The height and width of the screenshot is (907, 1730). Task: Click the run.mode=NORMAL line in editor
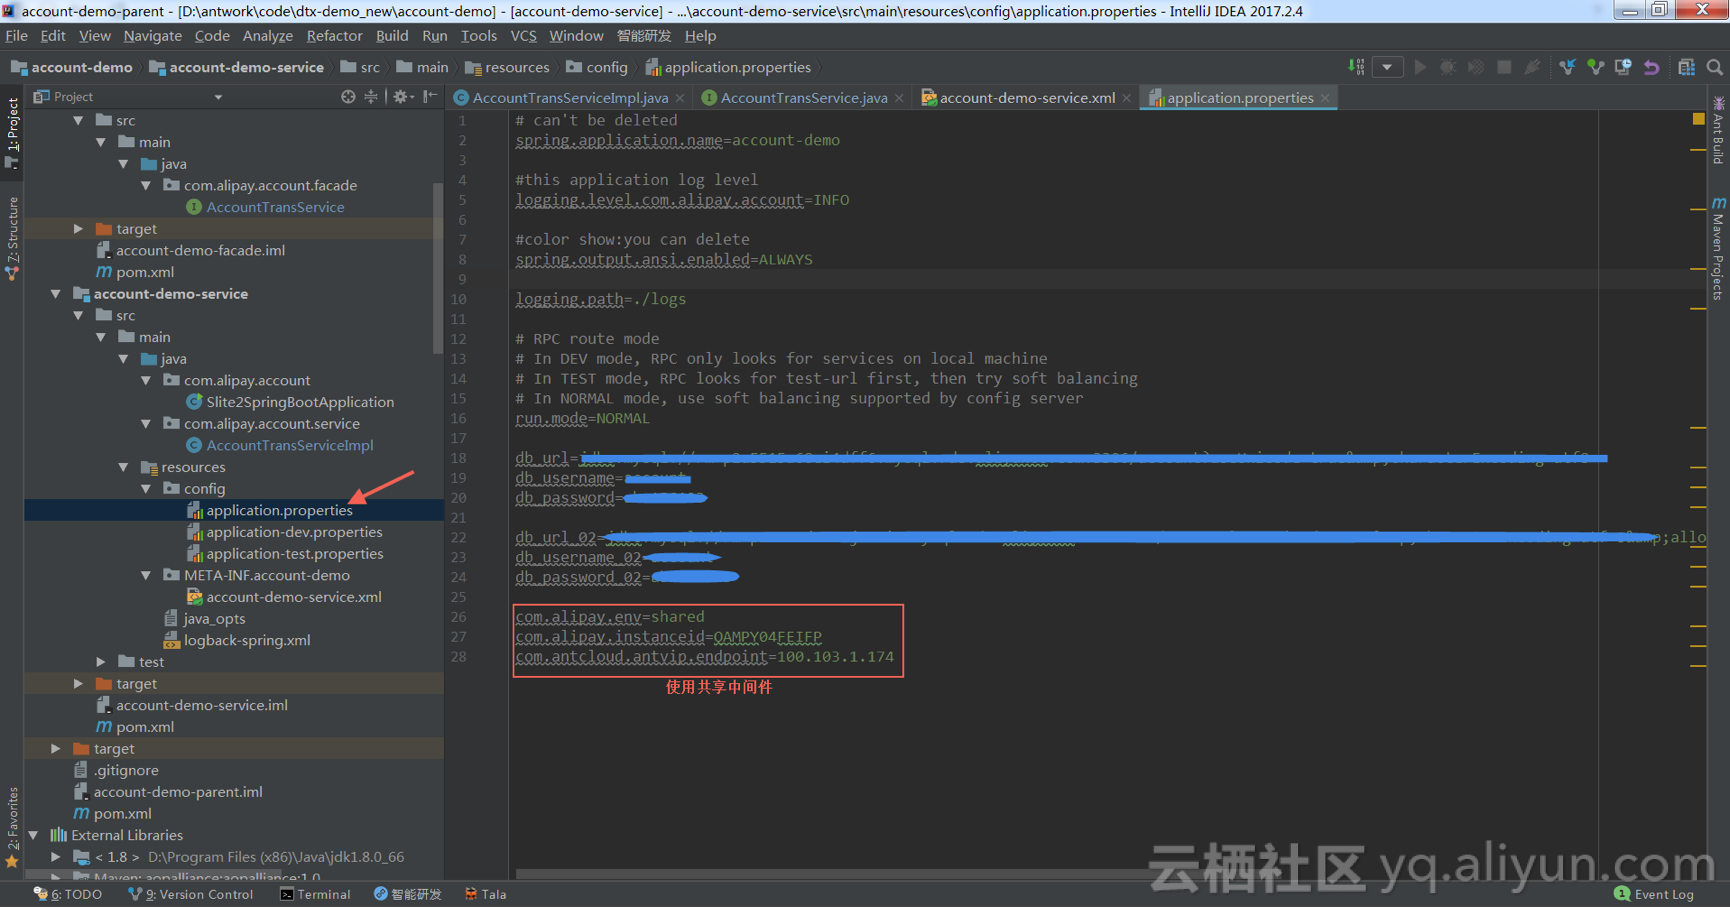click(582, 419)
